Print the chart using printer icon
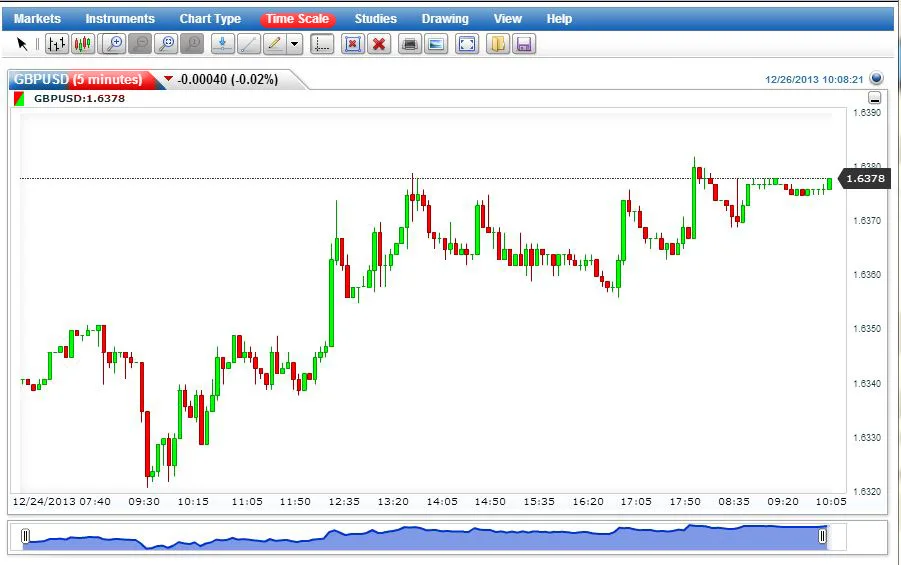The width and height of the screenshot is (901, 565). pos(409,44)
